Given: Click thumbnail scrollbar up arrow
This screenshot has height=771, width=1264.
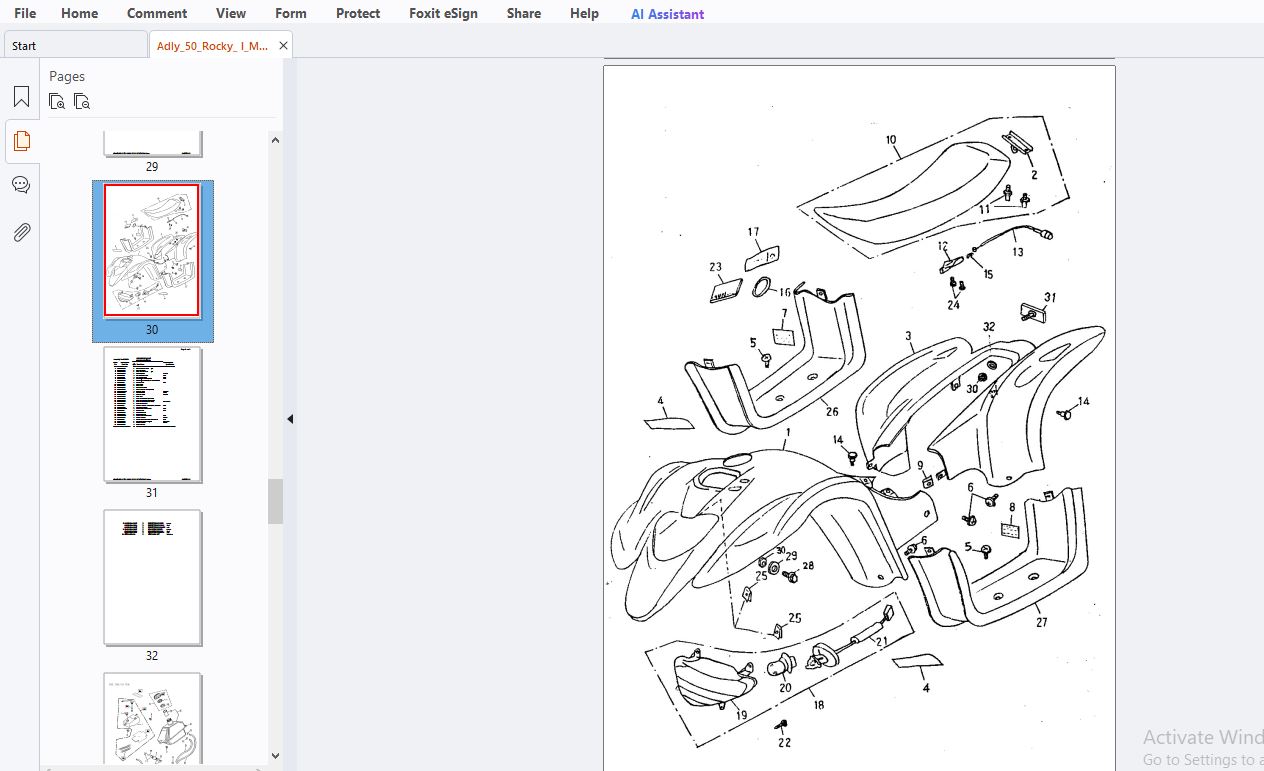Looking at the screenshot, I should coord(276,141).
